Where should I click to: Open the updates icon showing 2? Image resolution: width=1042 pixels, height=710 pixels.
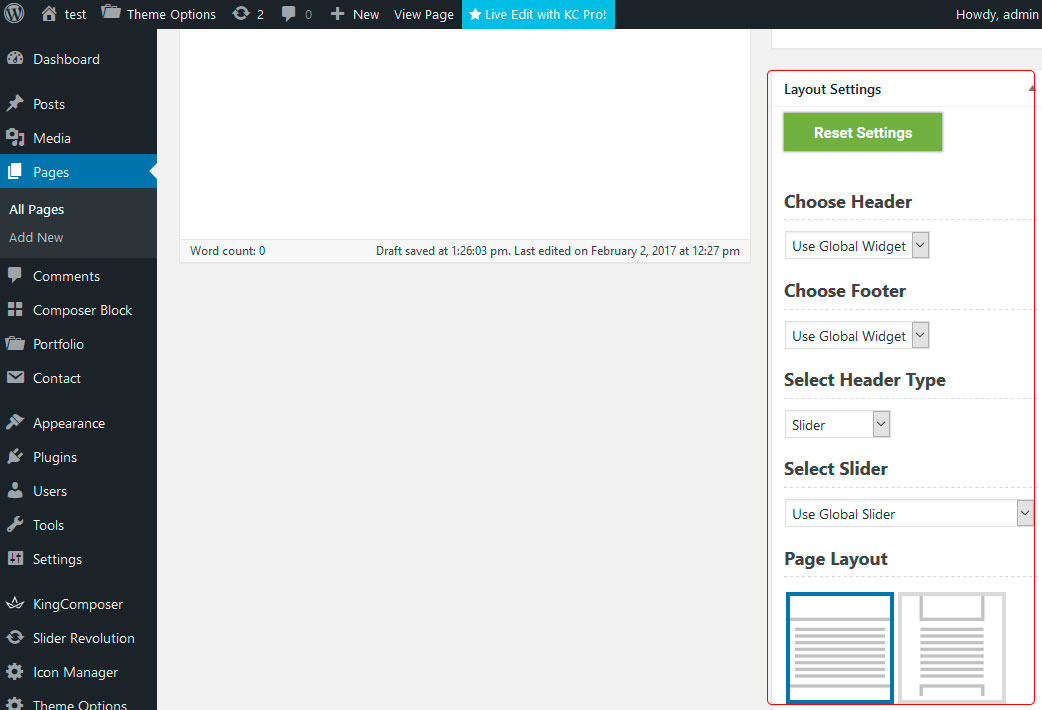248,14
